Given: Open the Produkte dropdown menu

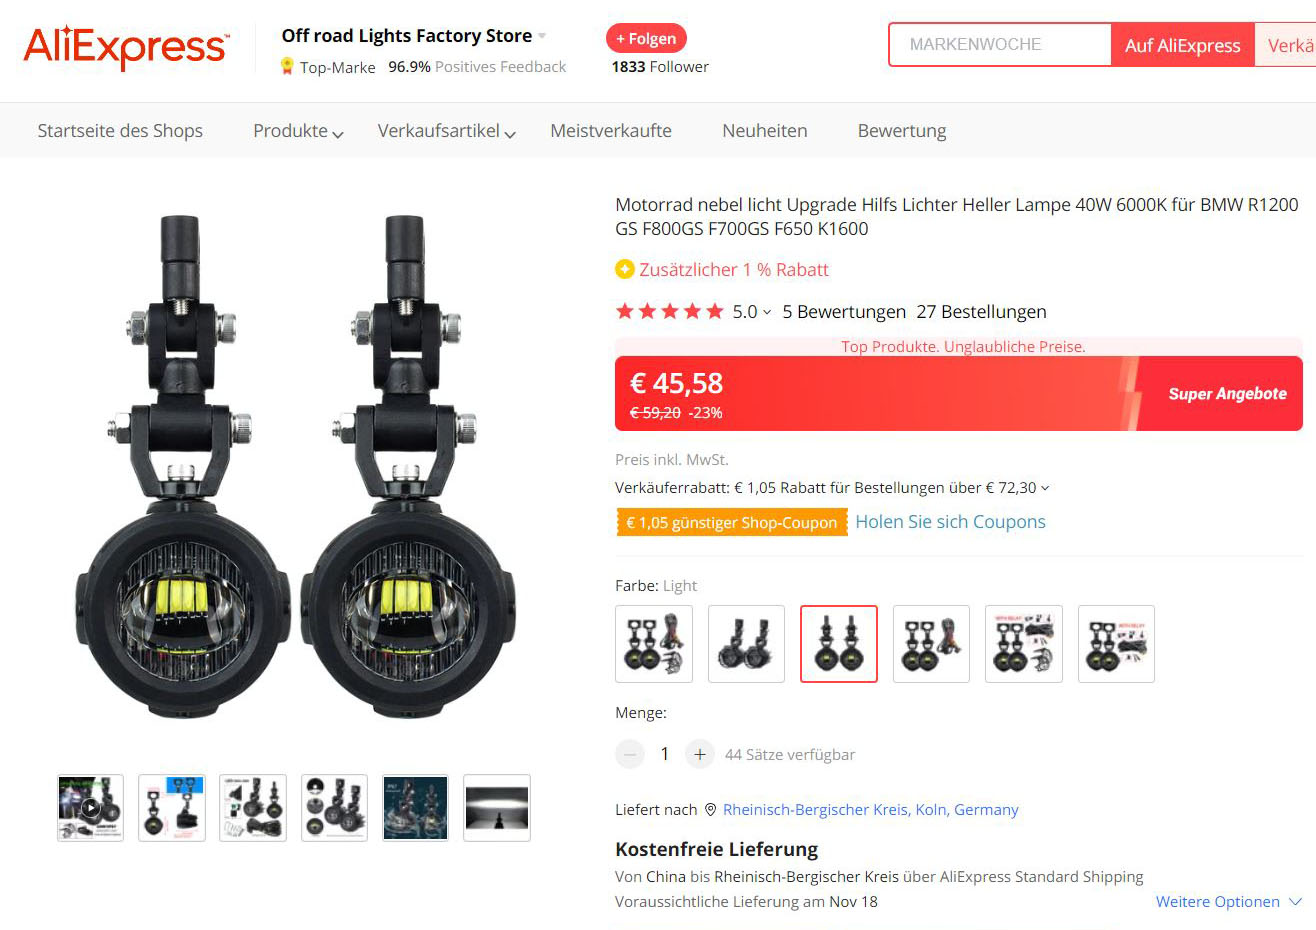Looking at the screenshot, I should pos(298,131).
